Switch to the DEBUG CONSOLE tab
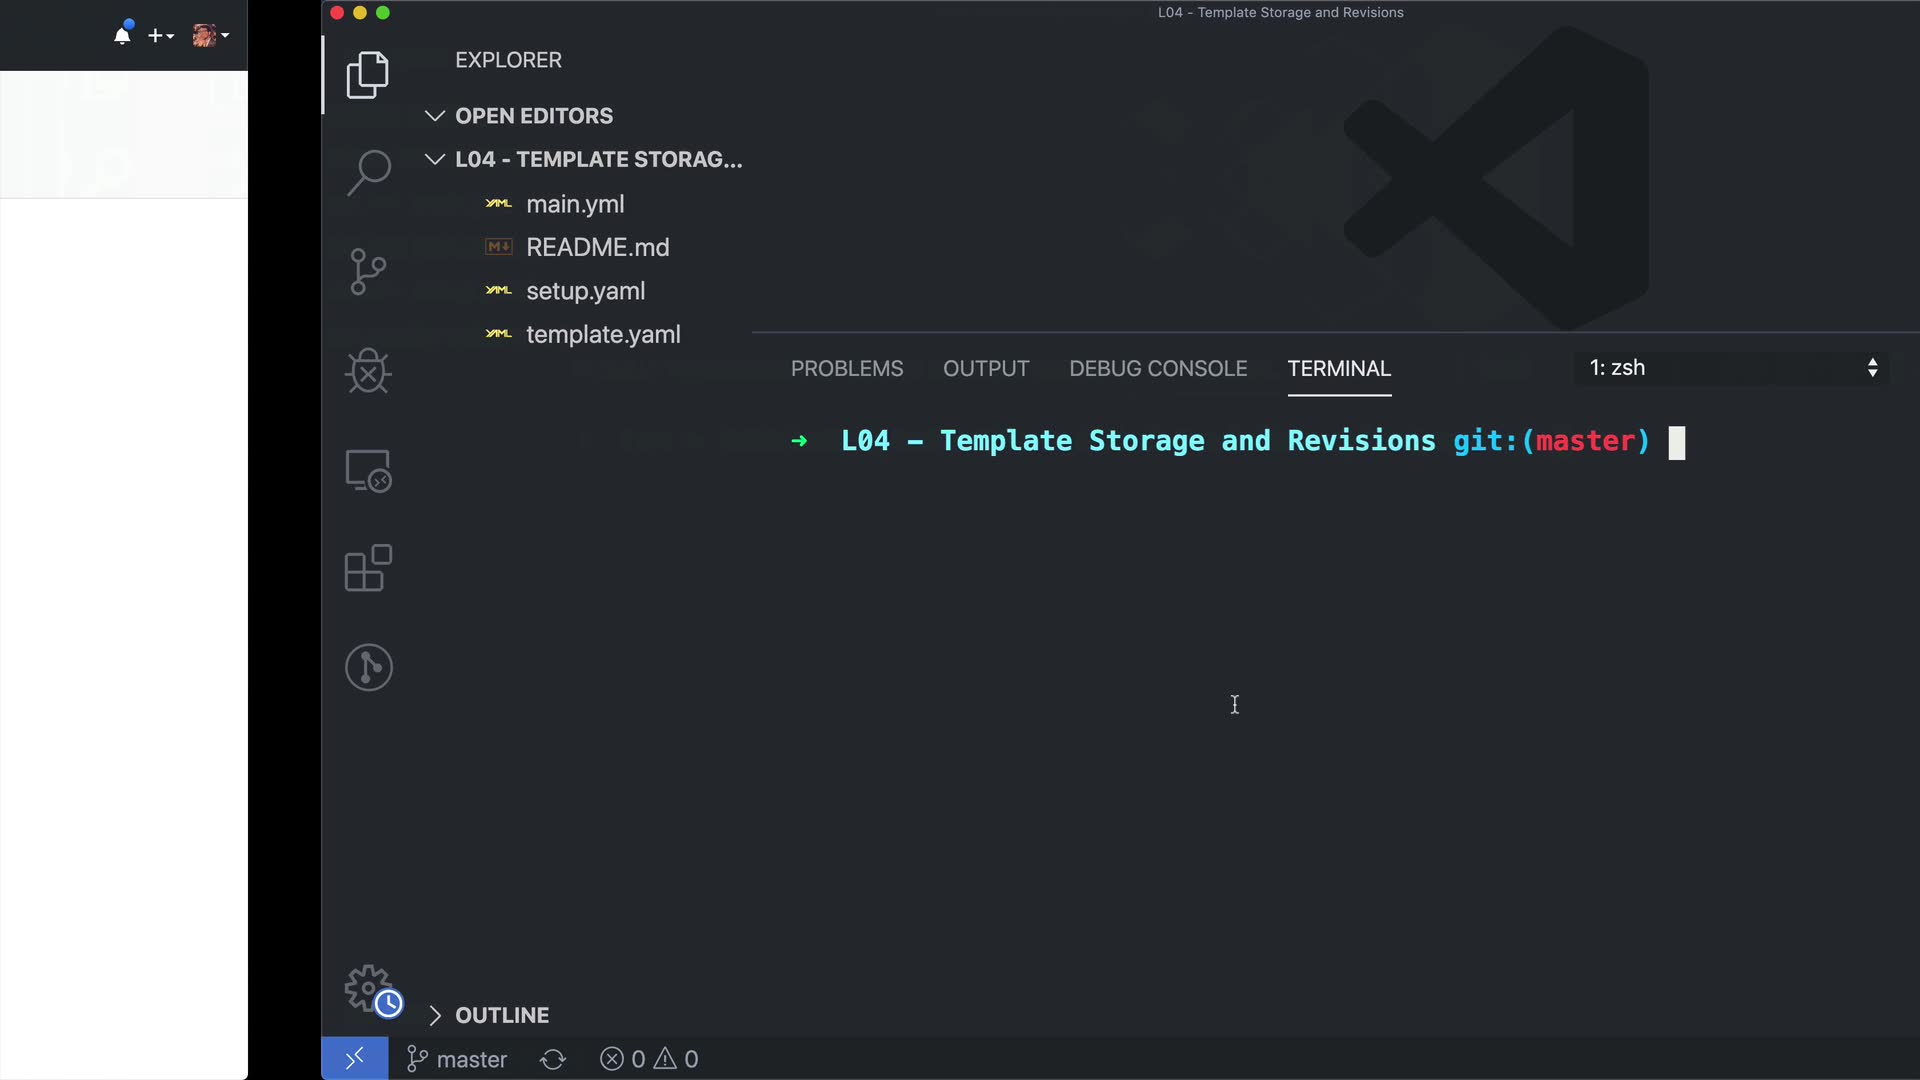This screenshot has height=1080, width=1920. point(1157,368)
